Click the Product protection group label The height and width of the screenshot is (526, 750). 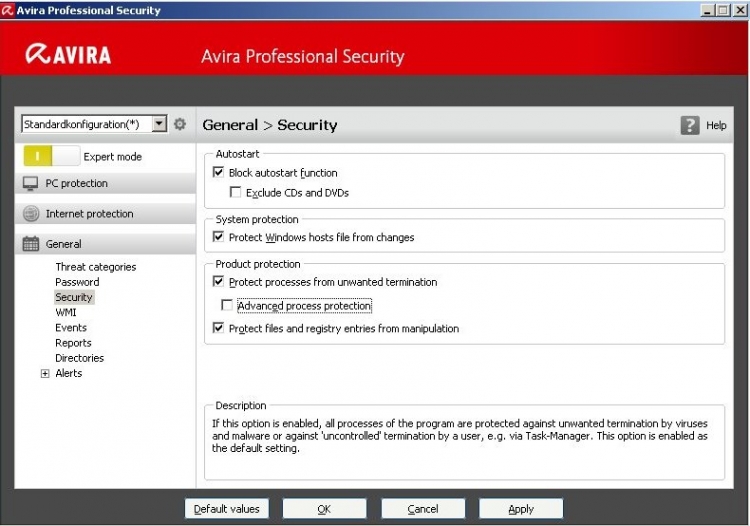coord(258,264)
